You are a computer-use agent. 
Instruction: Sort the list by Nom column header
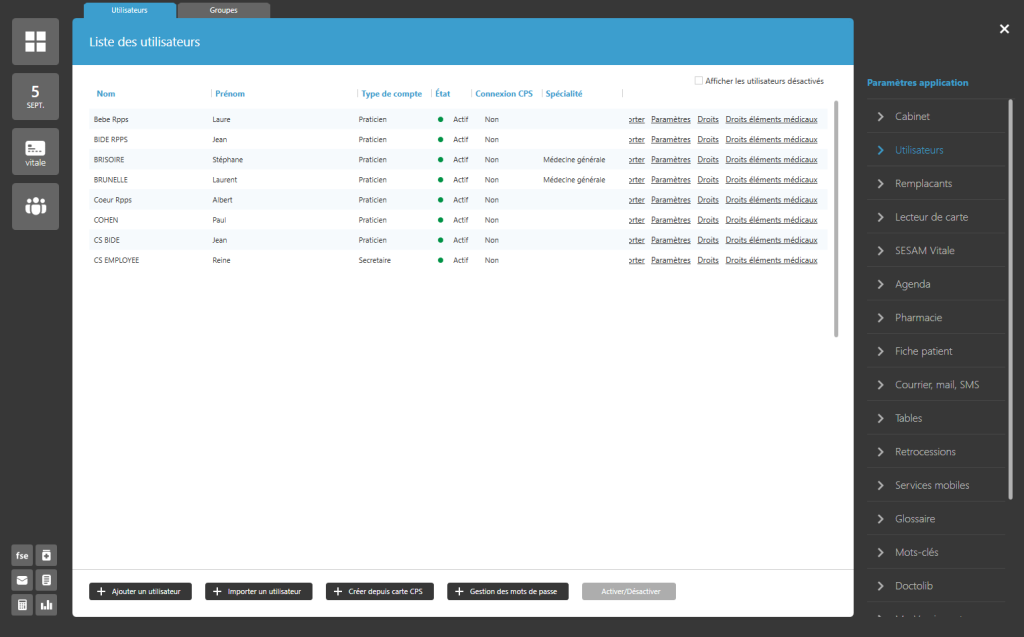106,94
